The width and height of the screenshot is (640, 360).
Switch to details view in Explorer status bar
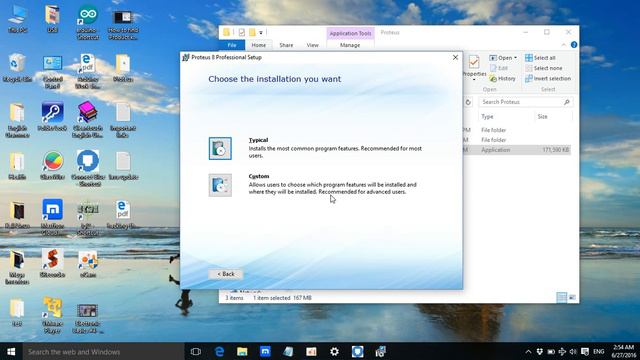[x=562, y=298]
